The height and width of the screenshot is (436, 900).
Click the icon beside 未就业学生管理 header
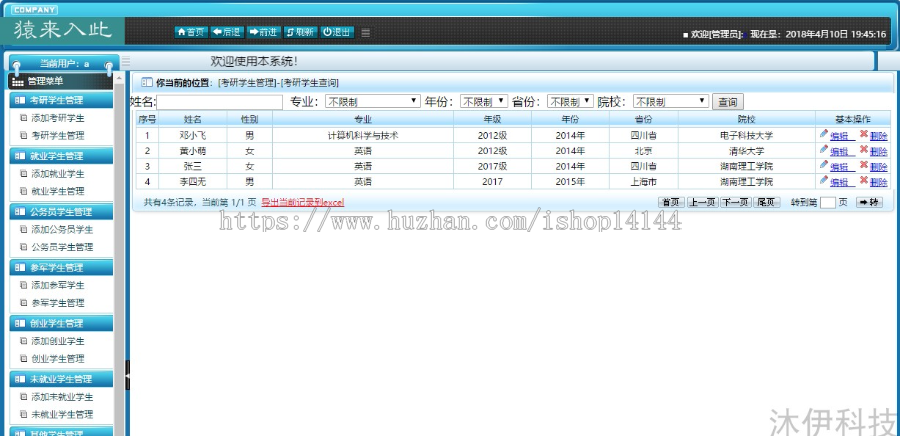point(20,379)
